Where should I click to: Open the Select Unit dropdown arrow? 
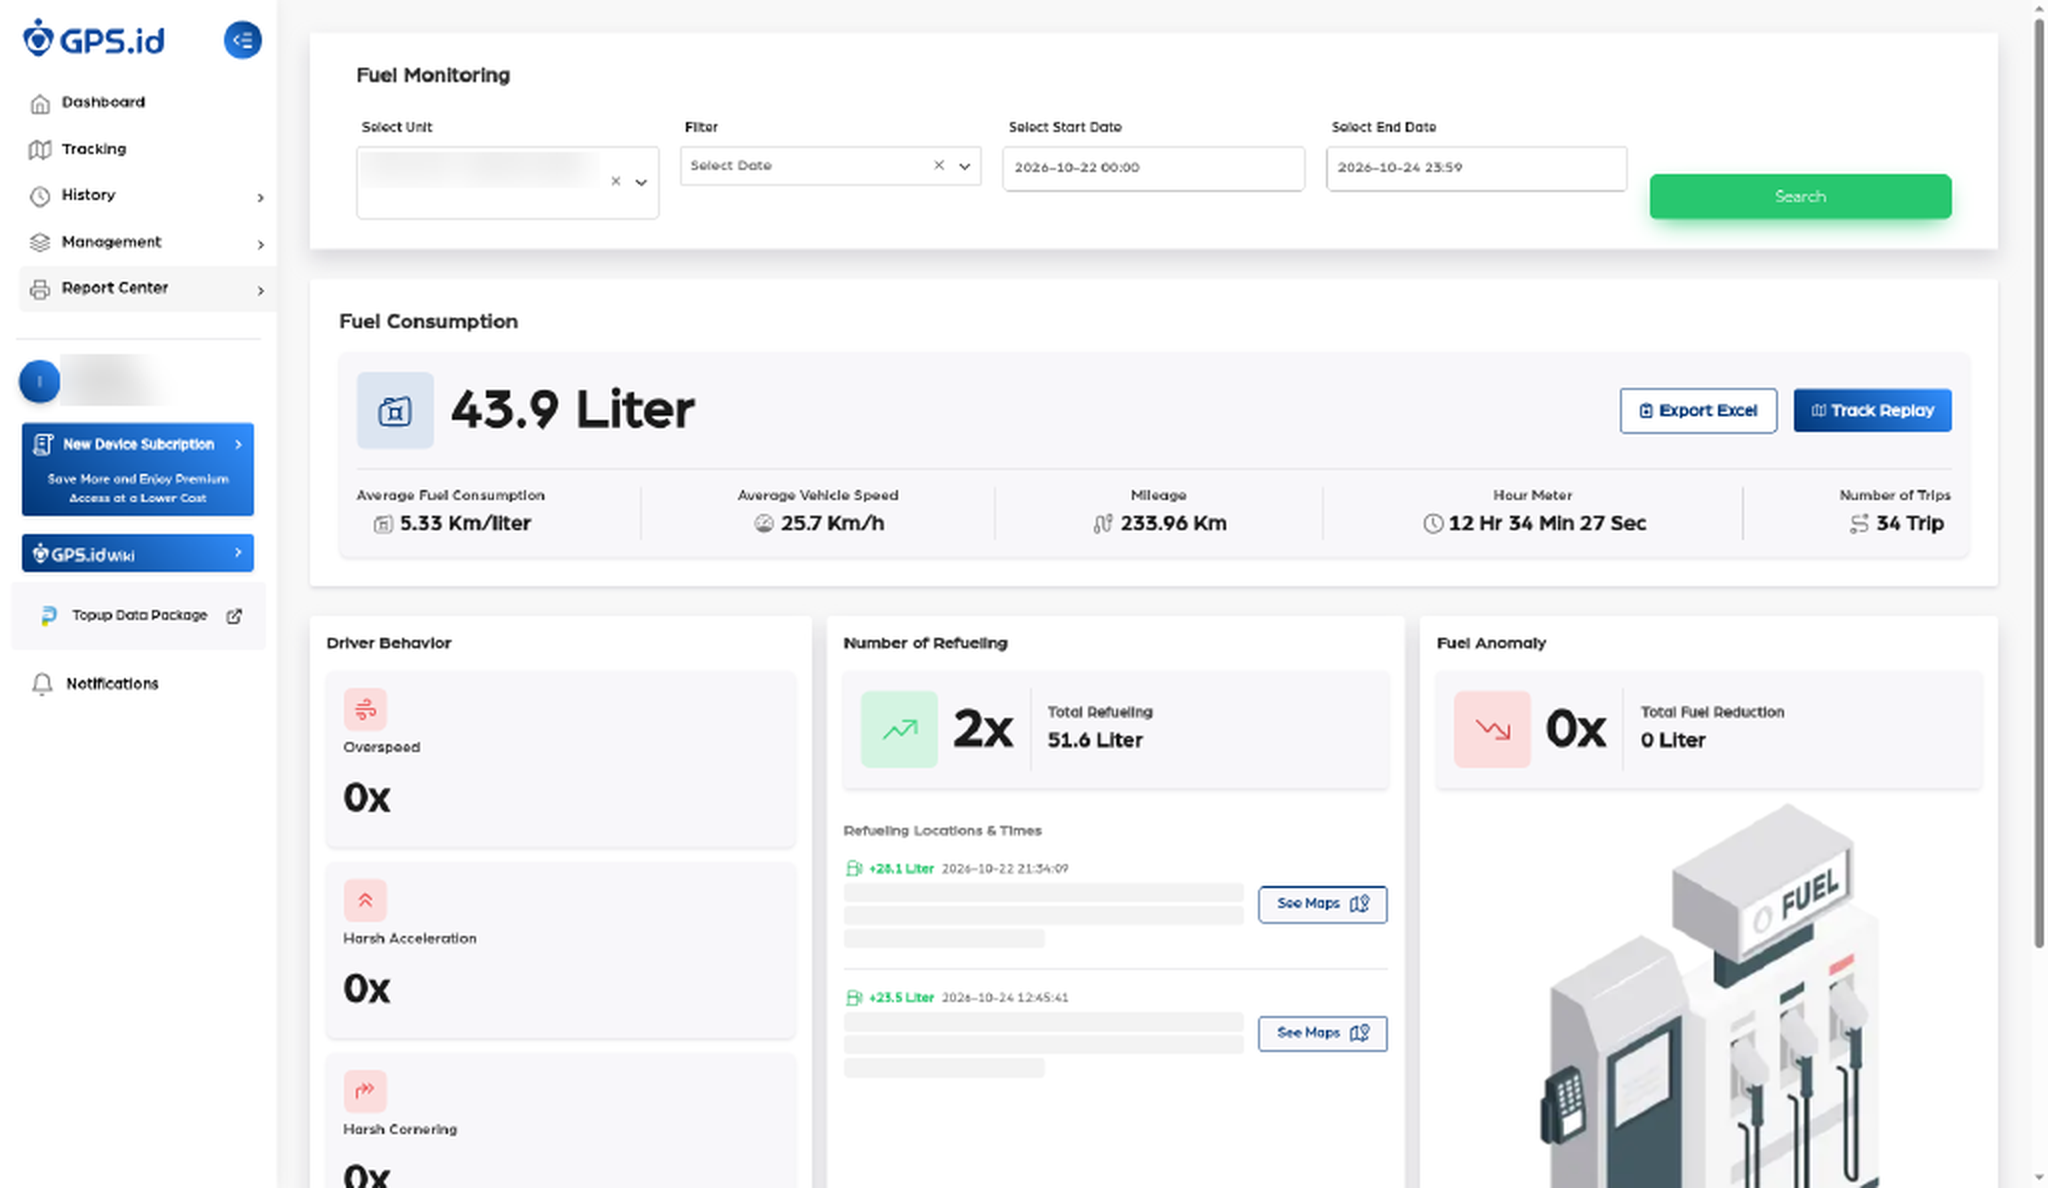point(641,182)
